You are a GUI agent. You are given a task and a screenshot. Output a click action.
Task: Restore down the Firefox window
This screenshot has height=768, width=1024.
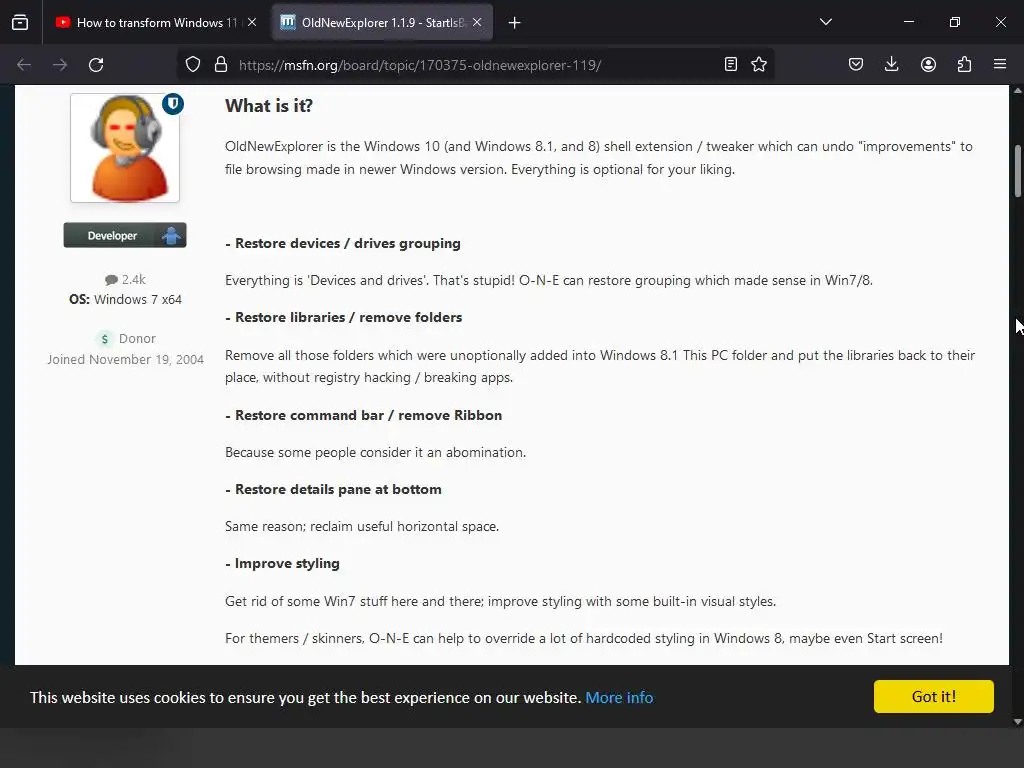pyautogui.click(x=955, y=22)
